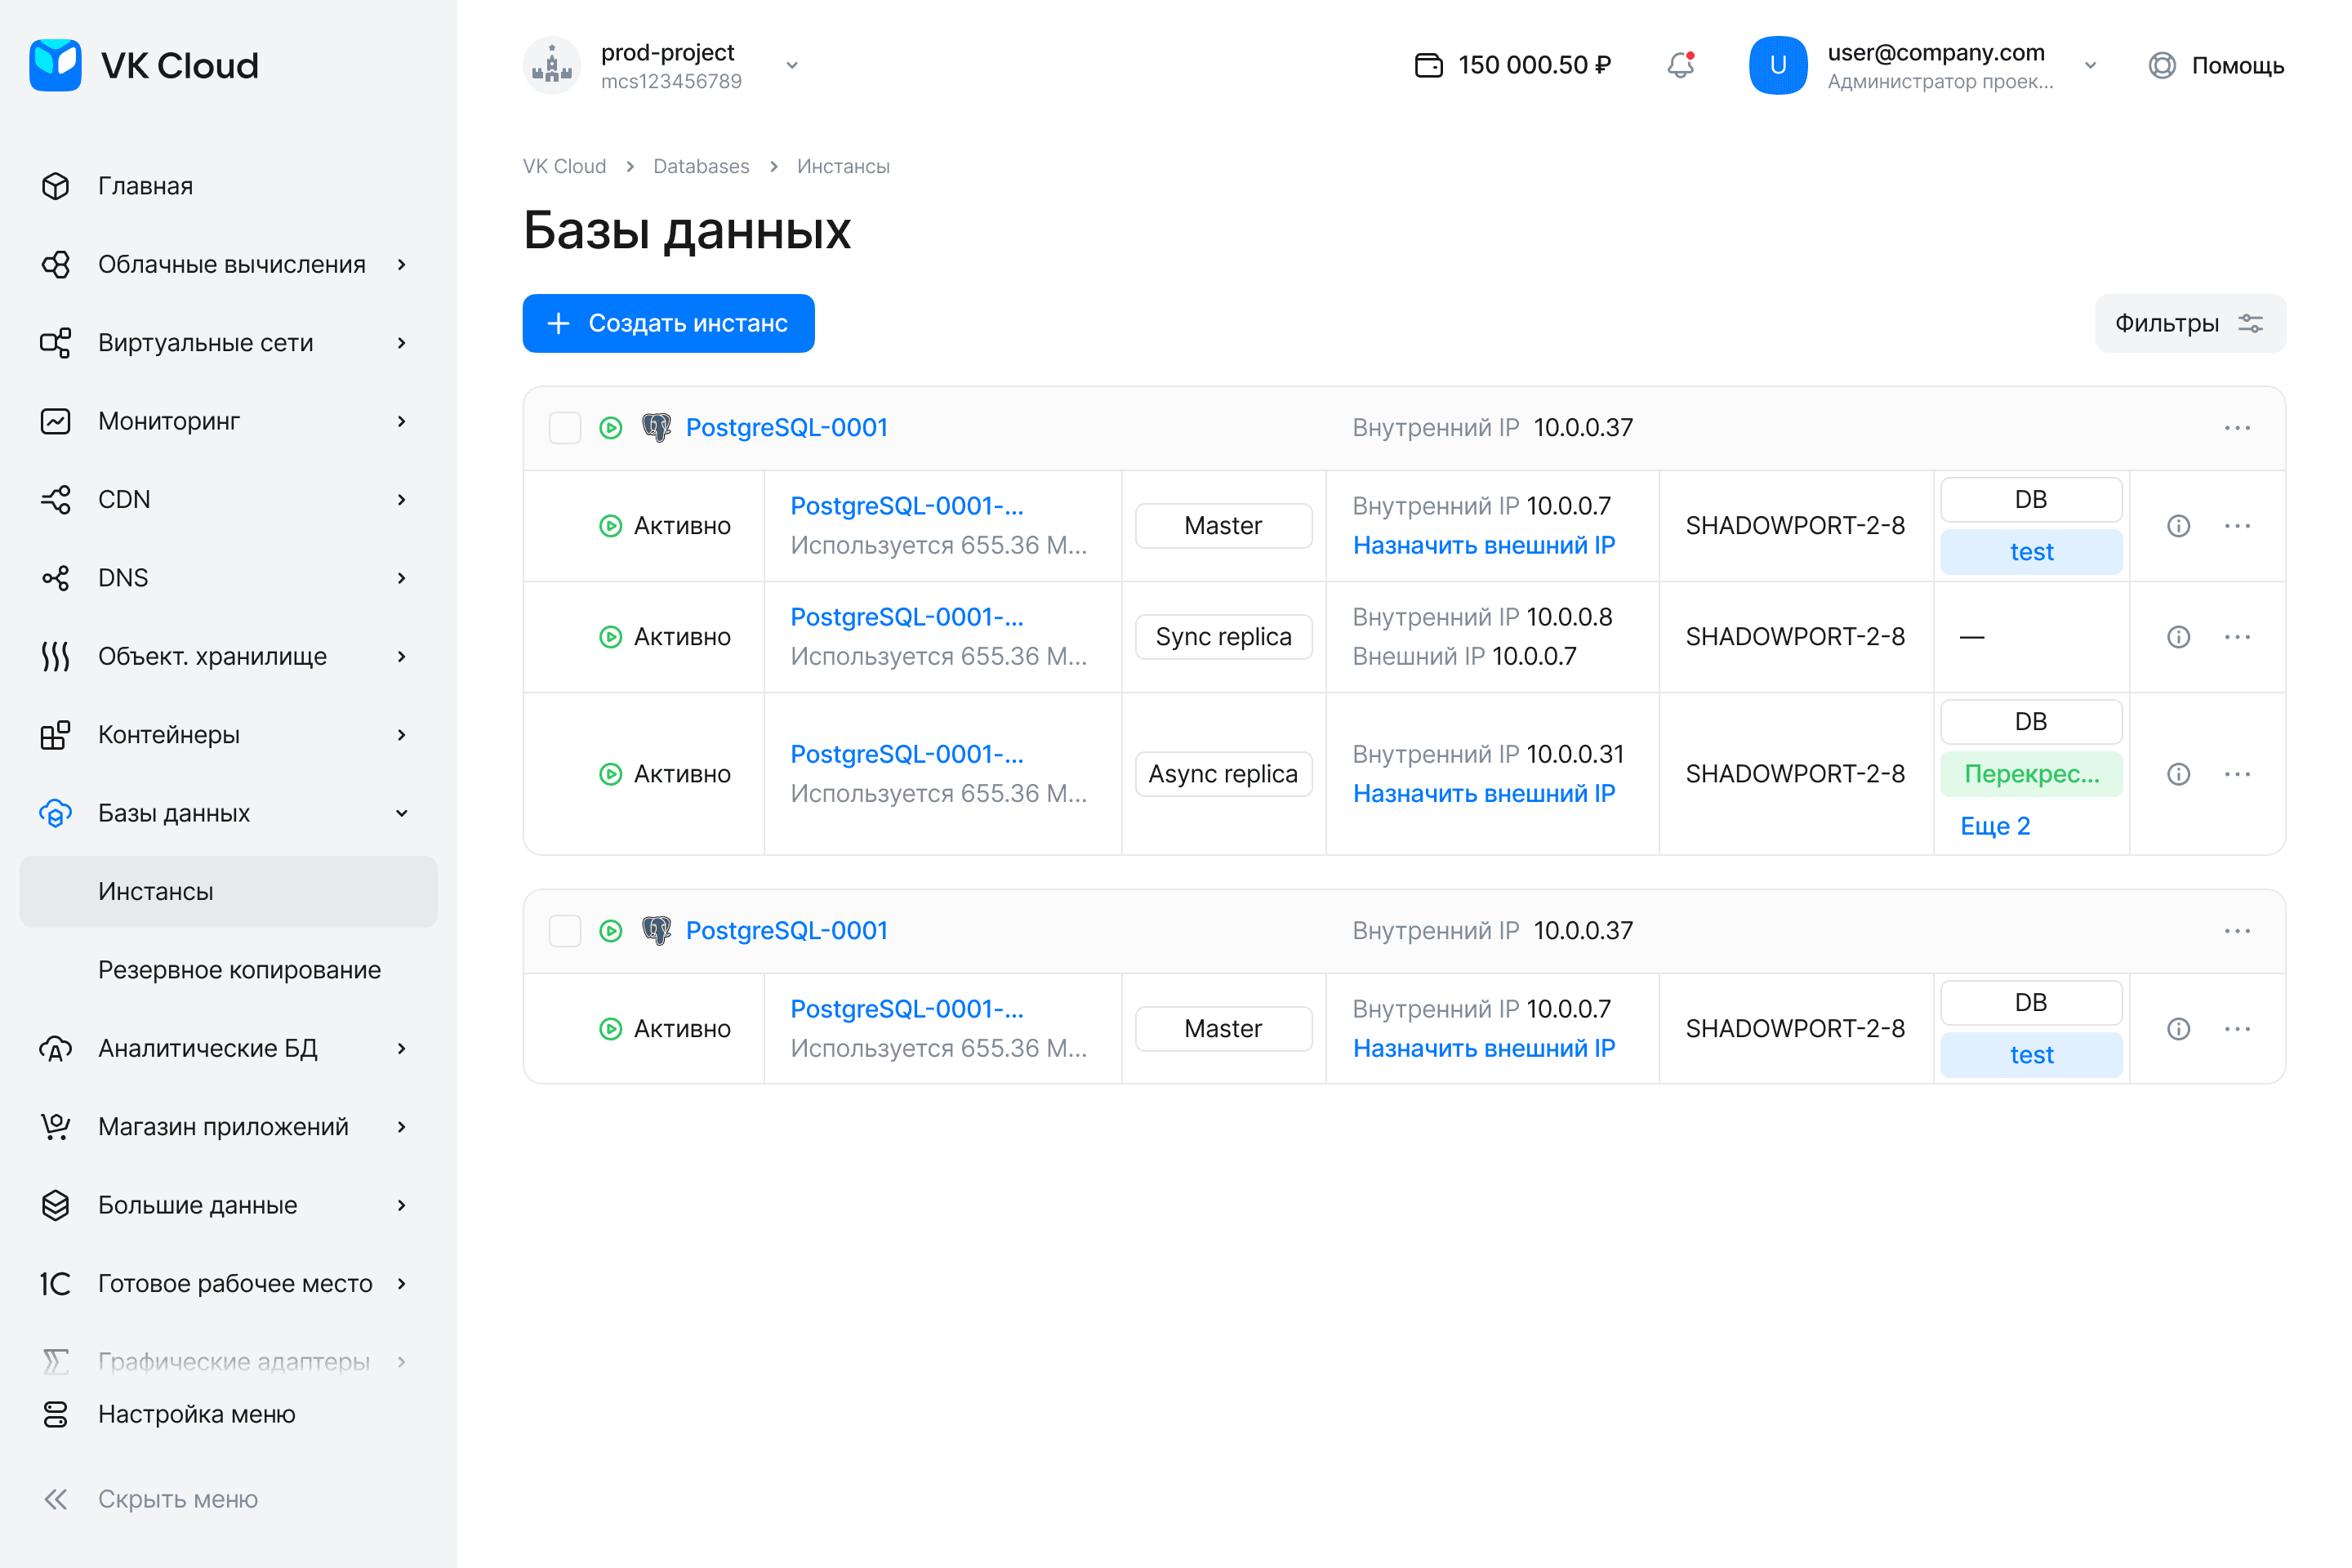Open info icon for Sync replica row
The image size is (2352, 1568).
click(x=2179, y=637)
